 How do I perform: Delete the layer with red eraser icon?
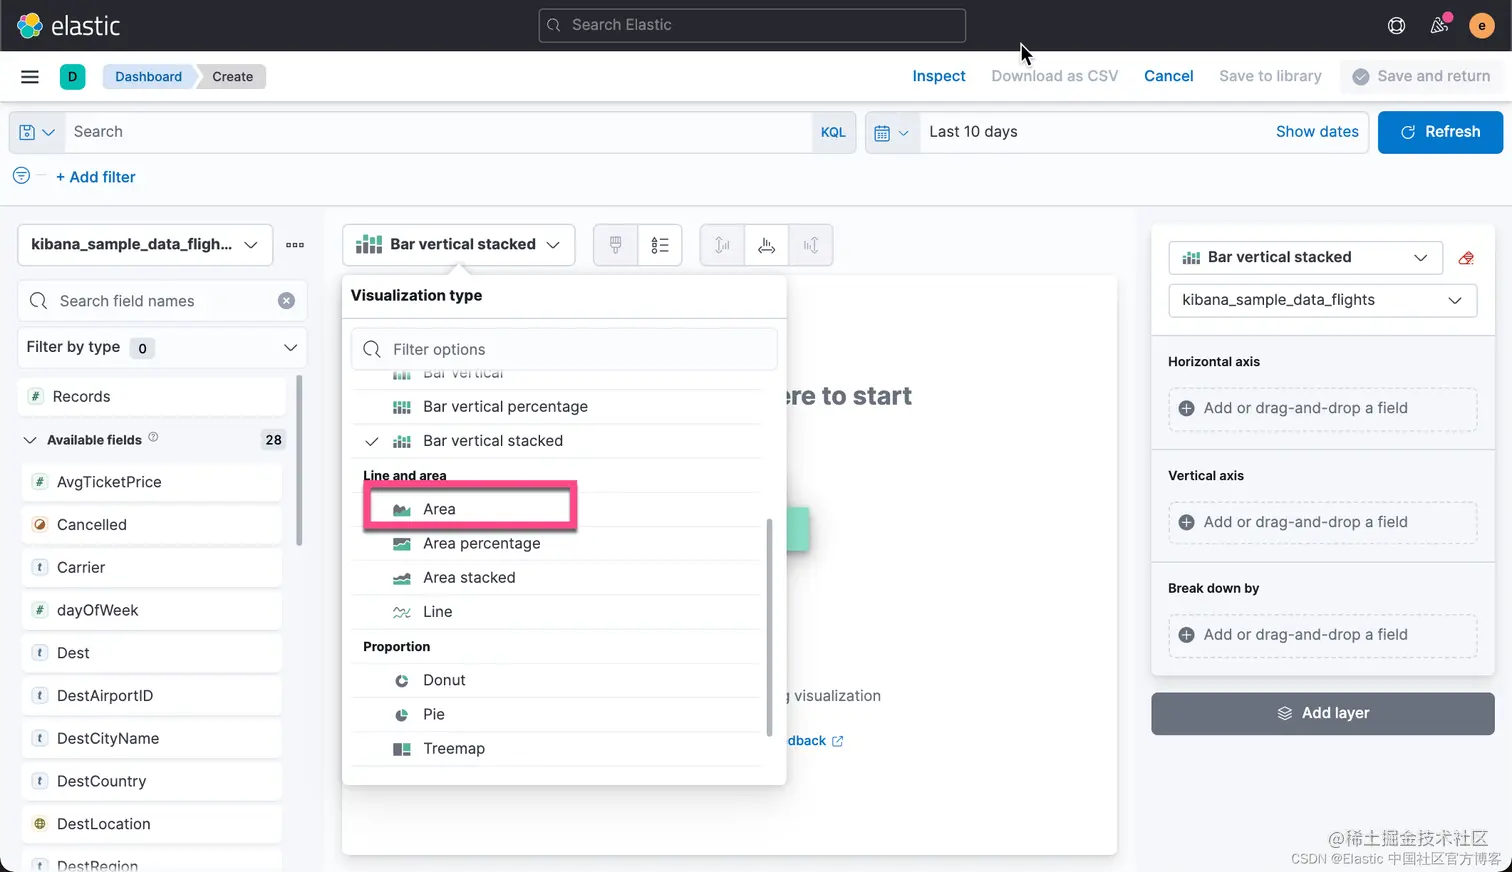(1466, 258)
